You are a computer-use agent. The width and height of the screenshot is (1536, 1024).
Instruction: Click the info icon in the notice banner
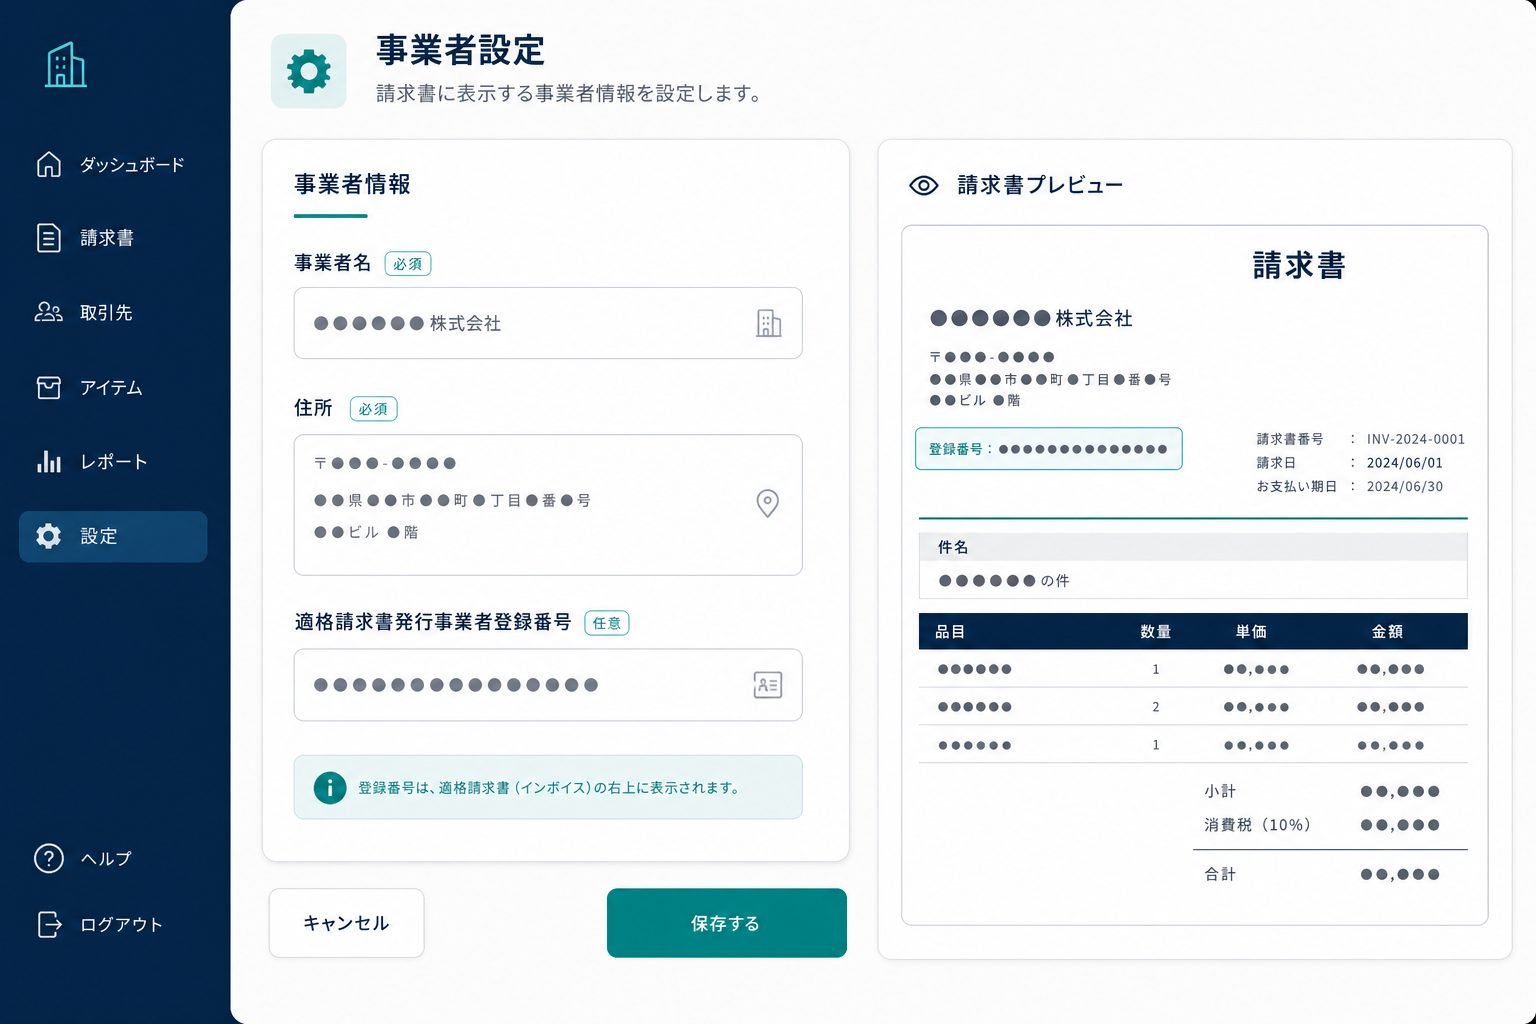pos(329,787)
